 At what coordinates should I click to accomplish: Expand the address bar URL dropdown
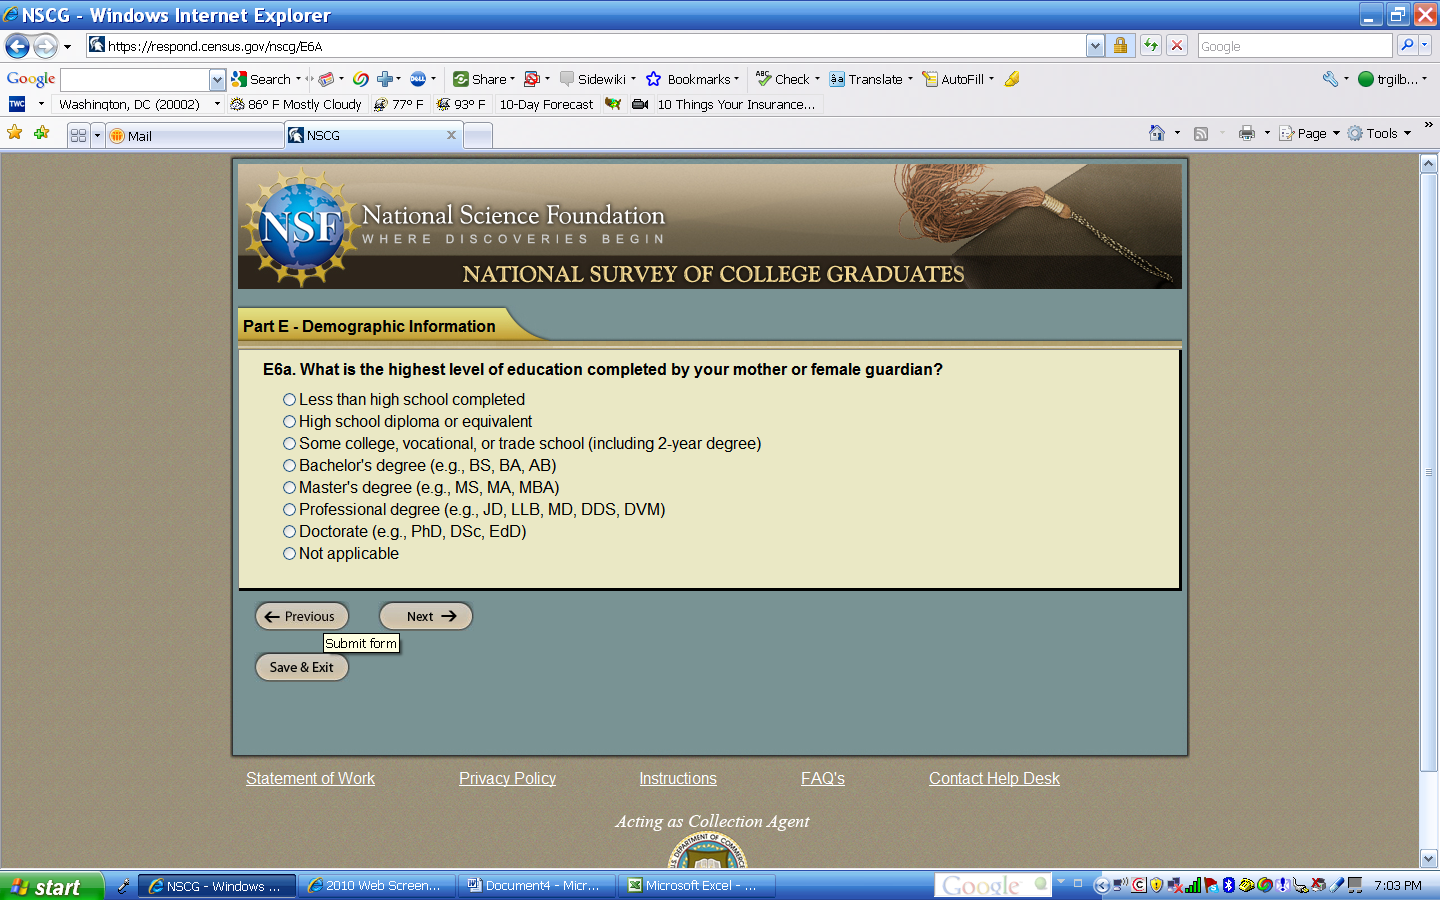point(1095,46)
